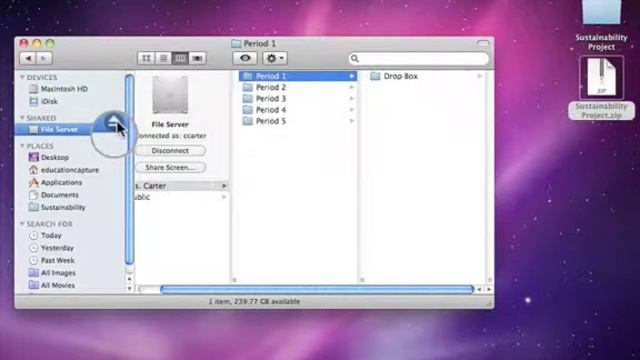Click the Period 5 disclosure arrow
The image size is (640, 360).
(351, 121)
